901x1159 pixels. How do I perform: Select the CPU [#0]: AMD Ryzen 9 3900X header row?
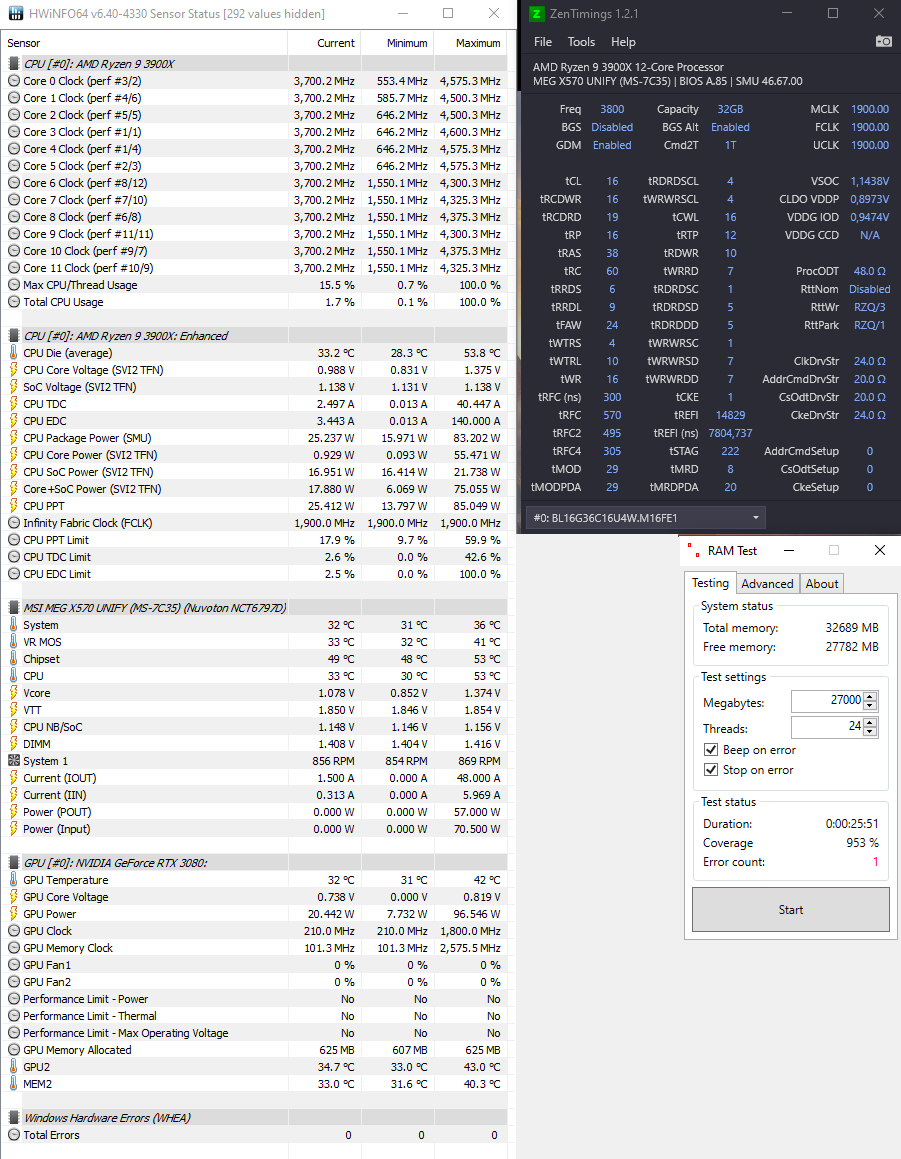[x=255, y=64]
